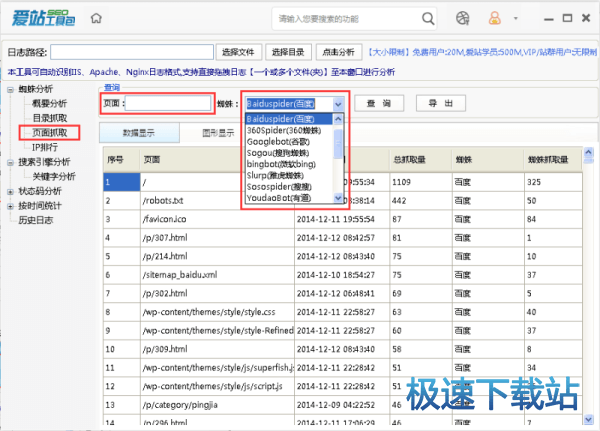The width and height of the screenshot is (600, 431).
Task: Select the /p/302.html row
Action: tap(343, 294)
